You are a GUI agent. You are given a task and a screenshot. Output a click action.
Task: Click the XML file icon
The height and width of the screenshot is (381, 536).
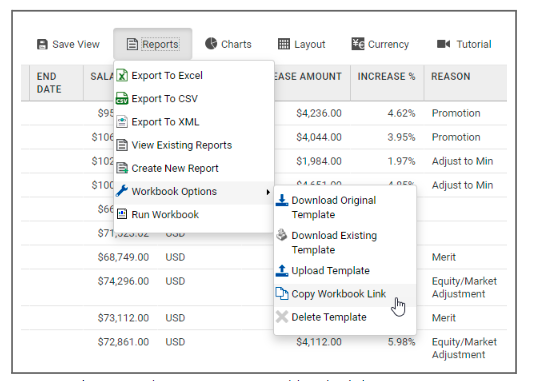122,122
